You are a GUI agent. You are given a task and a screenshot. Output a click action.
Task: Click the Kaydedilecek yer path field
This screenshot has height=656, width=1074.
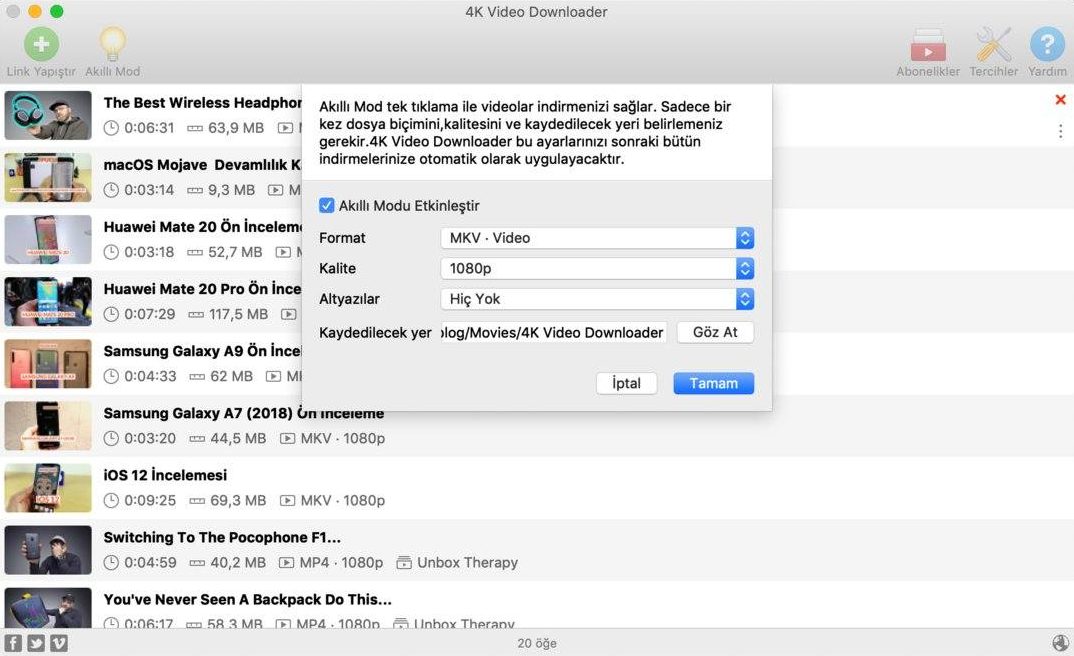[553, 332]
